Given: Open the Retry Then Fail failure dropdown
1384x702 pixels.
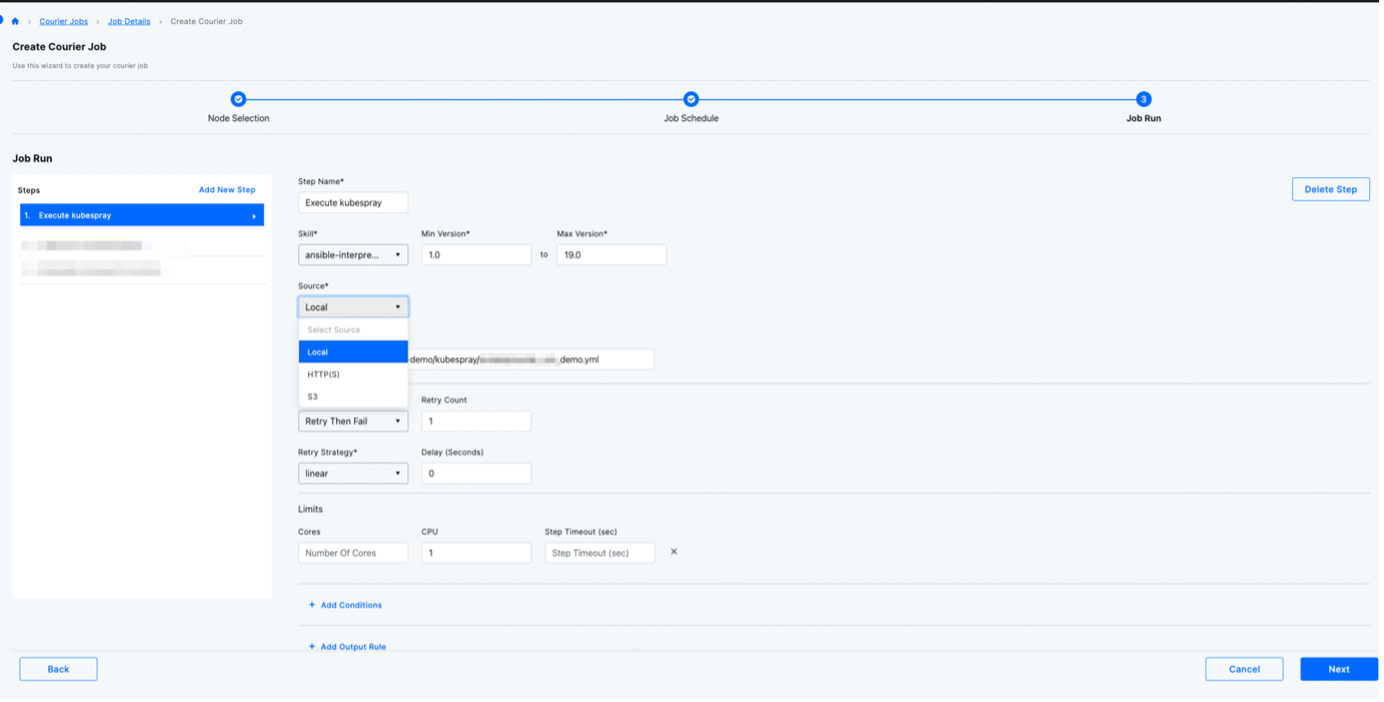Looking at the screenshot, I should click(x=353, y=420).
